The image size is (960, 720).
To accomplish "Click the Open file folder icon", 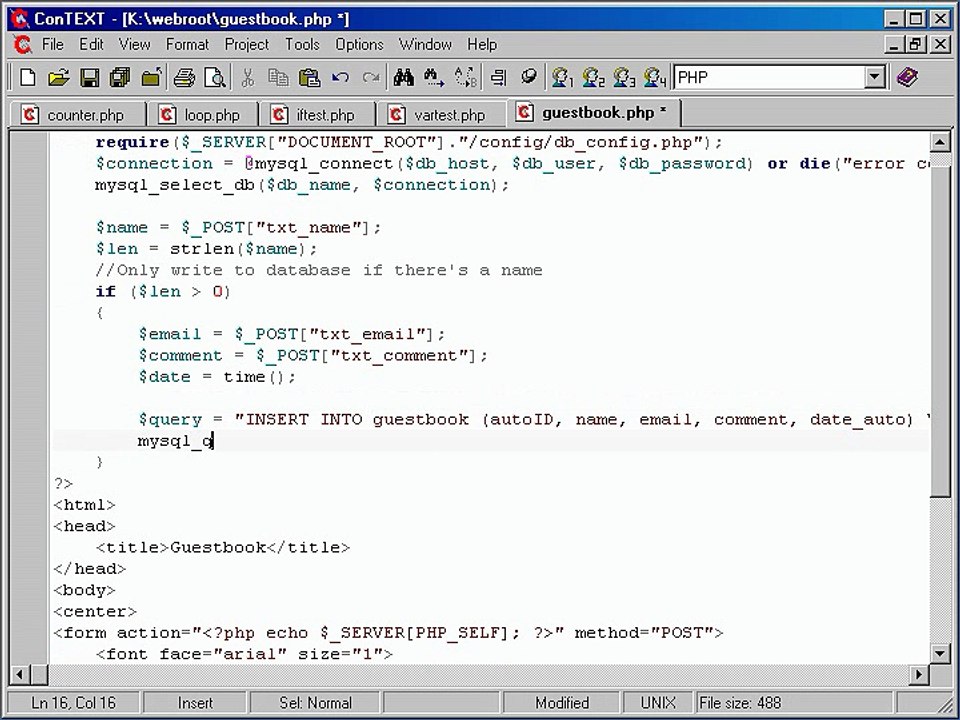I will [59, 78].
